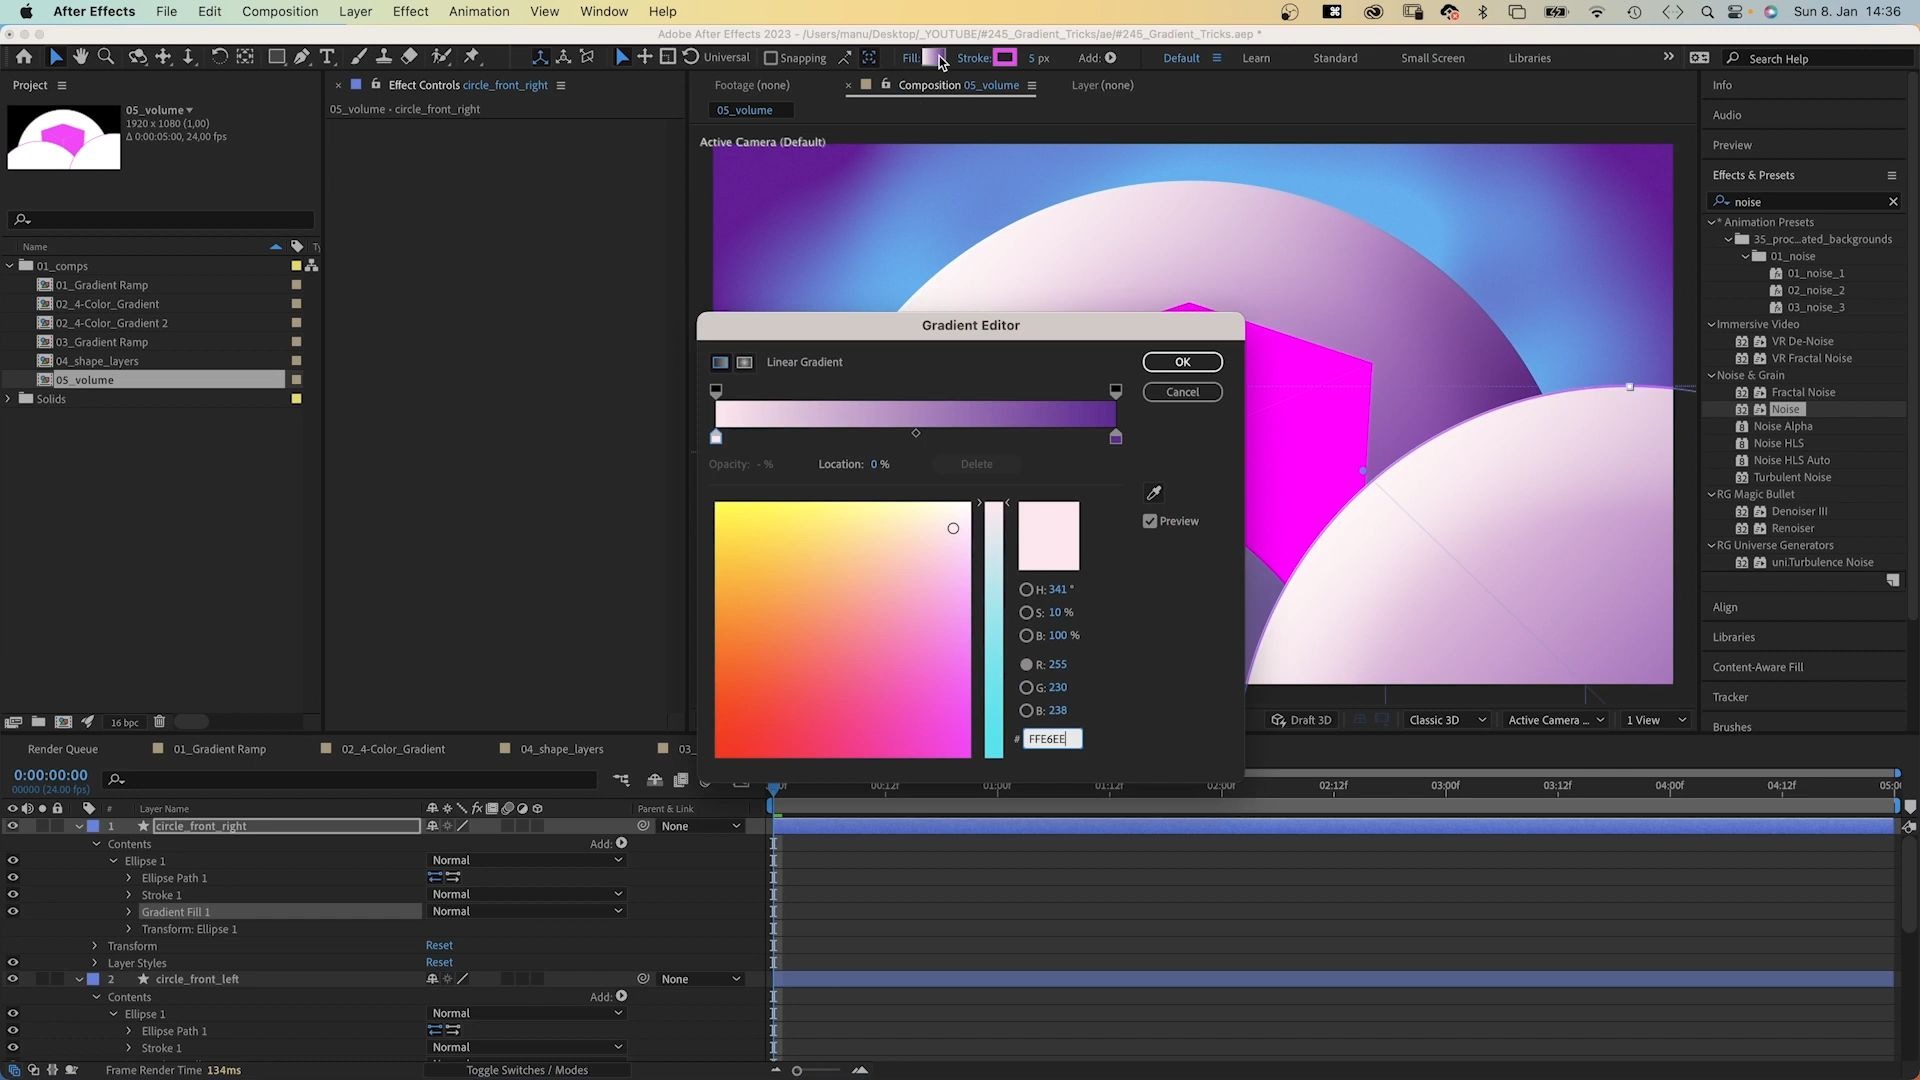Screen dimensions: 1920x1080
Task: Collapse the Noise & Grain category
Action: point(1711,376)
